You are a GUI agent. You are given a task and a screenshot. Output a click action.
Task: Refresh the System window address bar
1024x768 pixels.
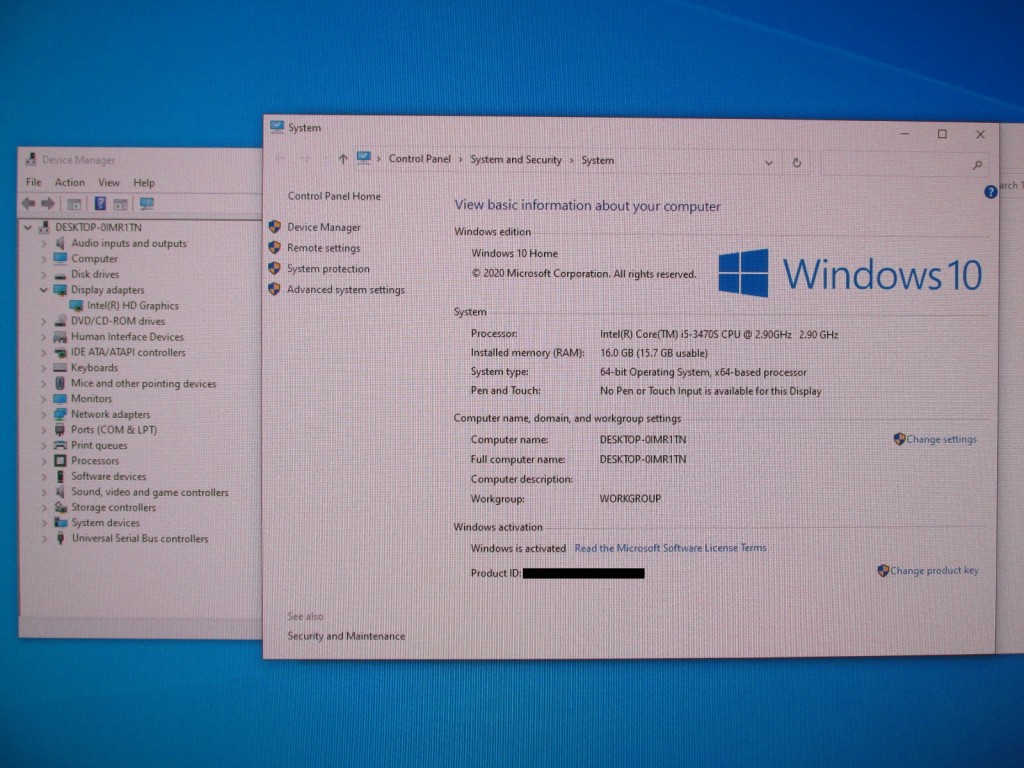coord(797,163)
